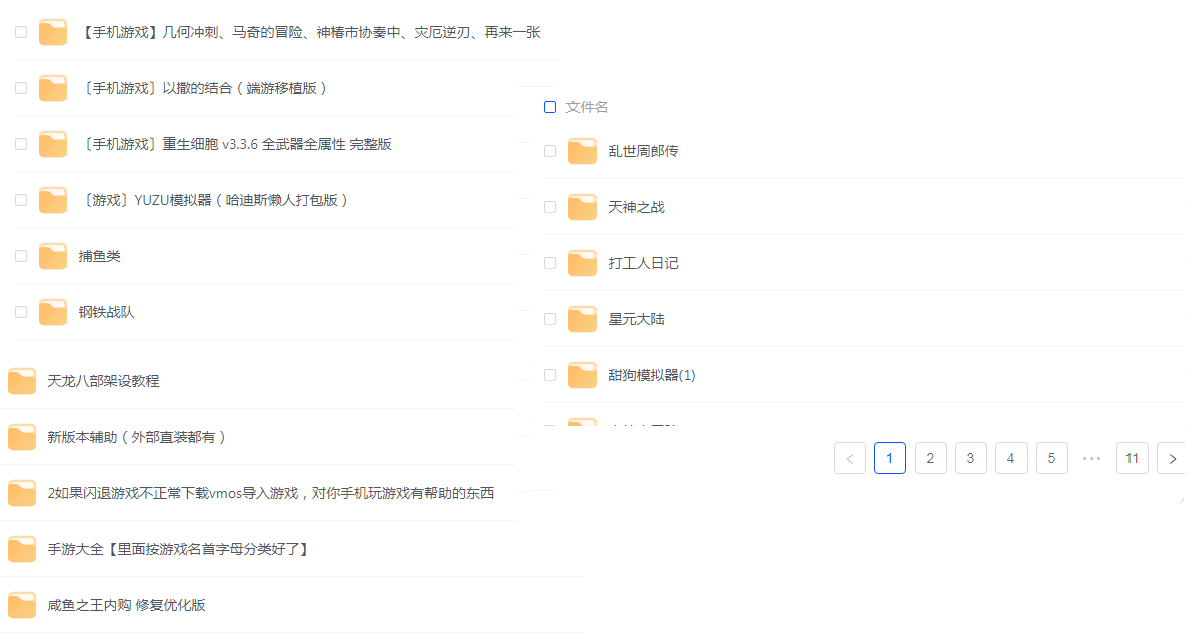The width and height of the screenshot is (1196, 640).
Task: Click folder icon beside 咸鱼之王内购
Action: tap(22, 605)
